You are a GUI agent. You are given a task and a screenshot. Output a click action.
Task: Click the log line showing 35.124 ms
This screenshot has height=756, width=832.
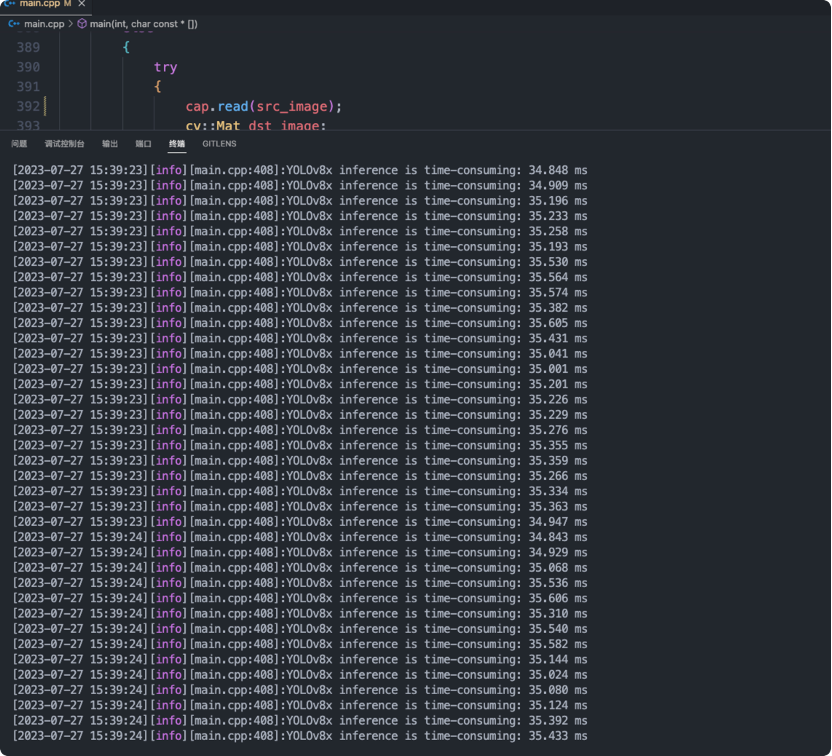point(300,706)
